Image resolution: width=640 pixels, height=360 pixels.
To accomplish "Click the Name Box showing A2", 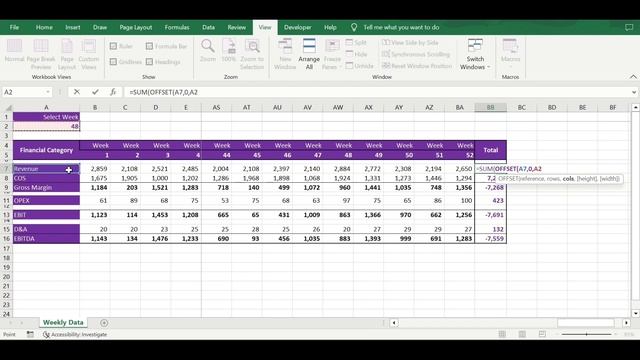I will point(23,92).
